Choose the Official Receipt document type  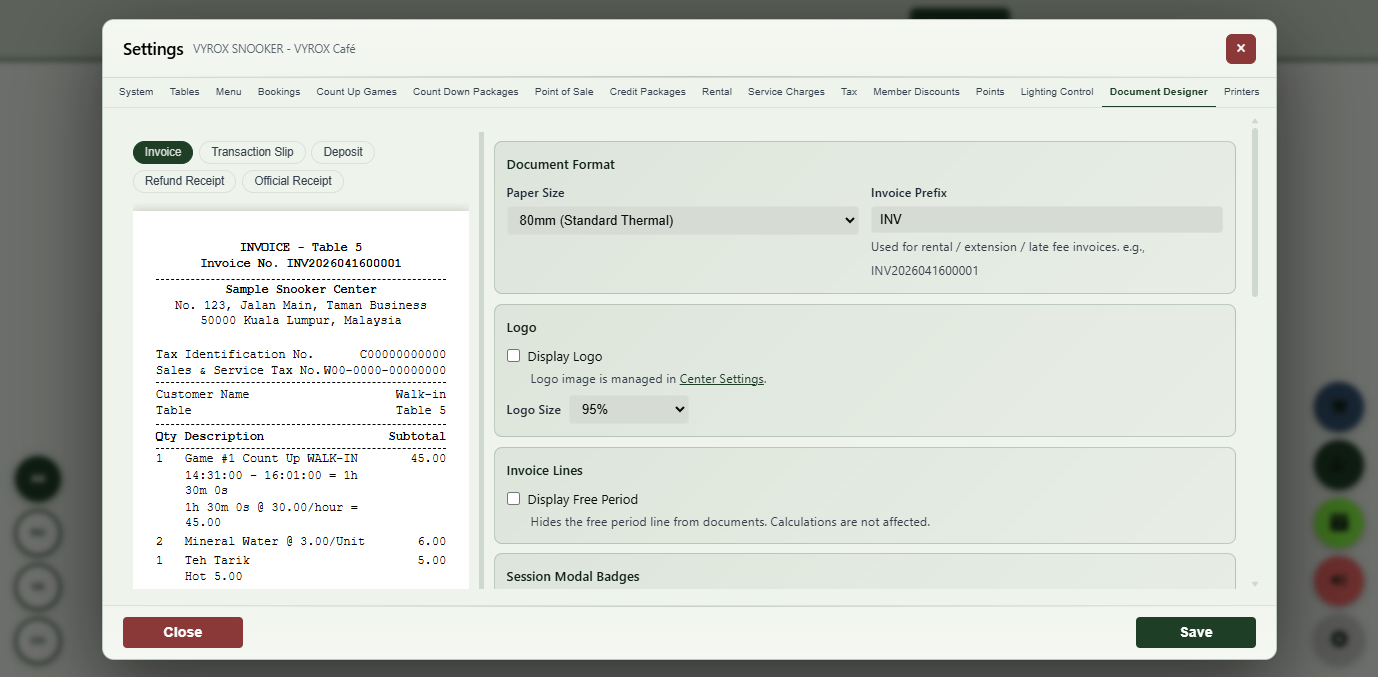(293, 181)
